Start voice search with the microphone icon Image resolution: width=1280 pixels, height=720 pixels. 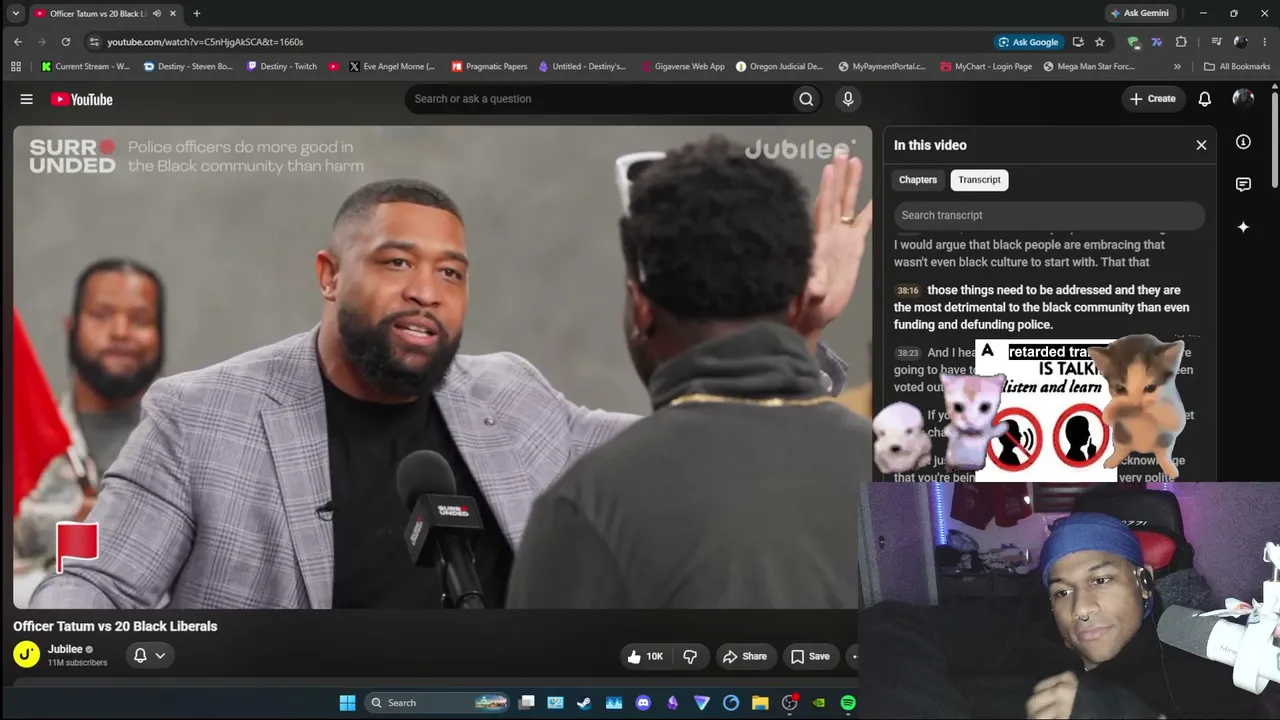(x=848, y=99)
